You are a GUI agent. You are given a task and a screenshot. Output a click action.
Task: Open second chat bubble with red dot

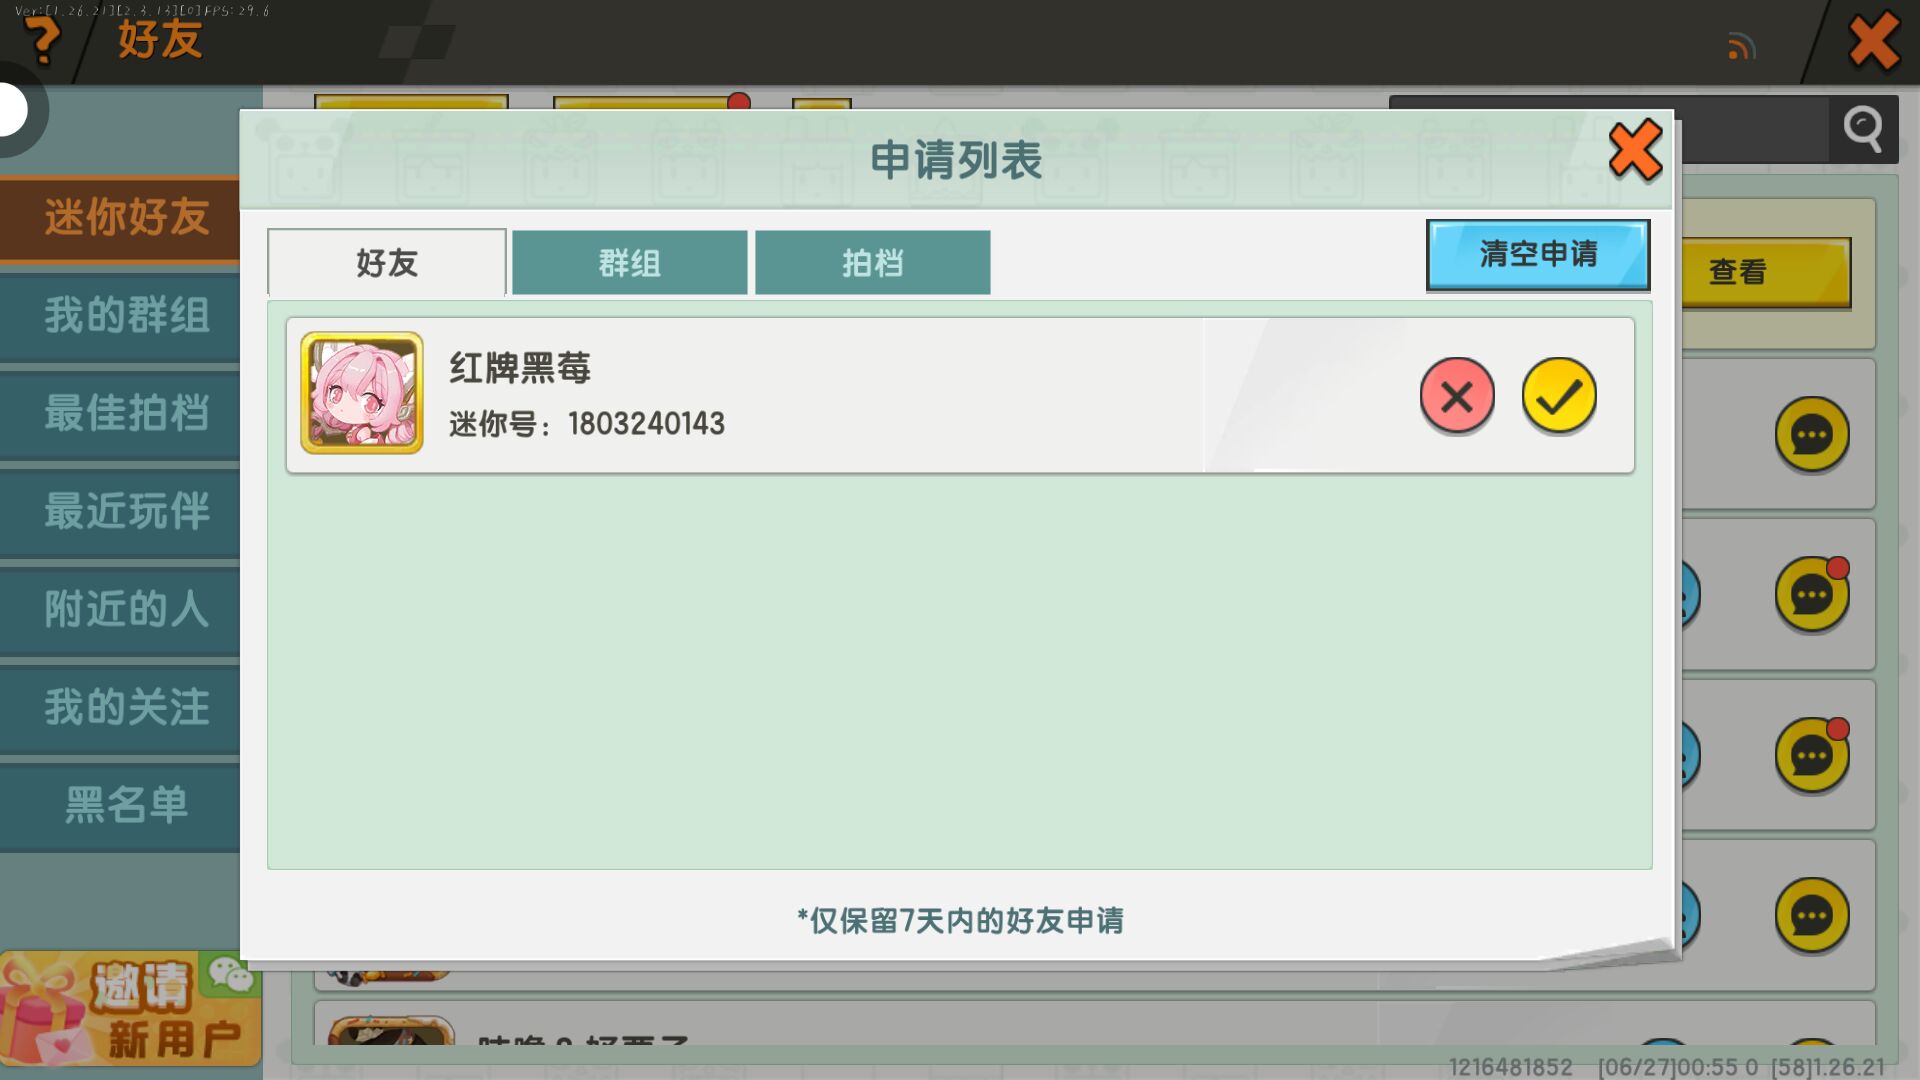pyautogui.click(x=1811, y=596)
